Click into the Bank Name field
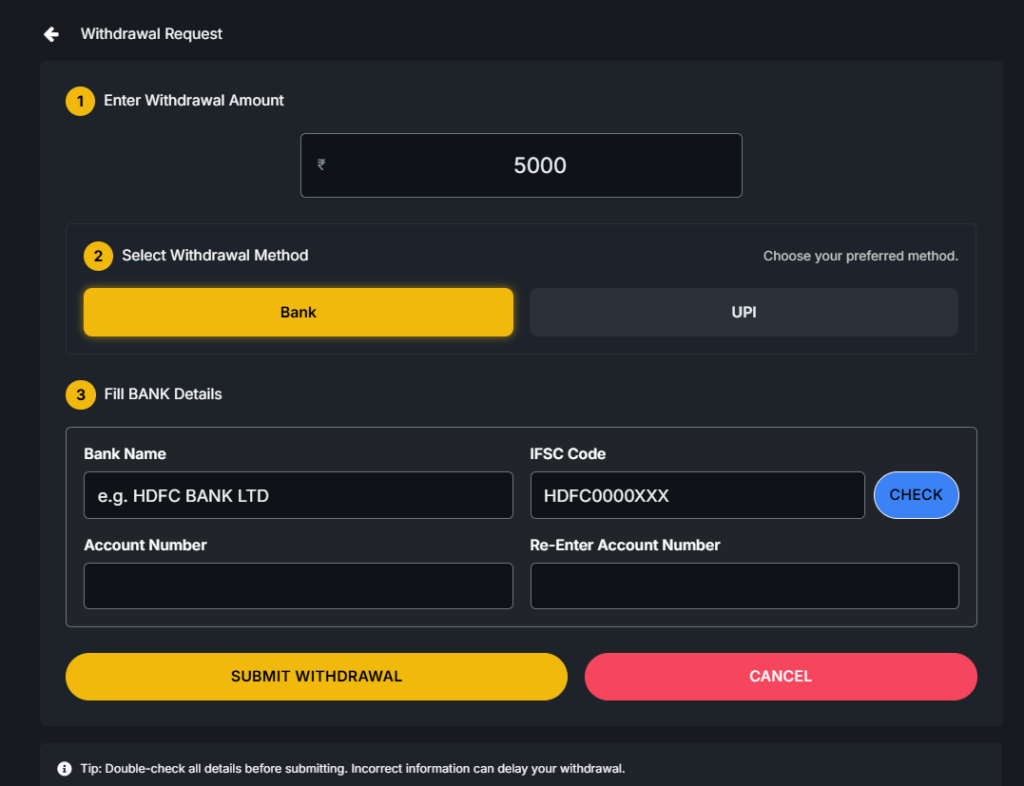The image size is (1024, 786). [298, 495]
